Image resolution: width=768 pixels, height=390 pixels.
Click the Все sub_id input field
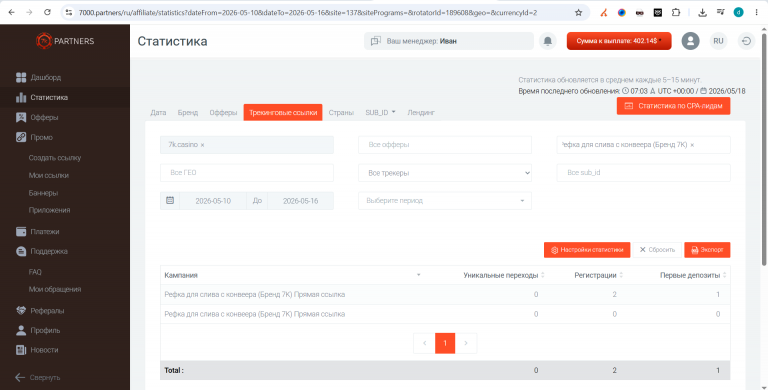pos(644,173)
